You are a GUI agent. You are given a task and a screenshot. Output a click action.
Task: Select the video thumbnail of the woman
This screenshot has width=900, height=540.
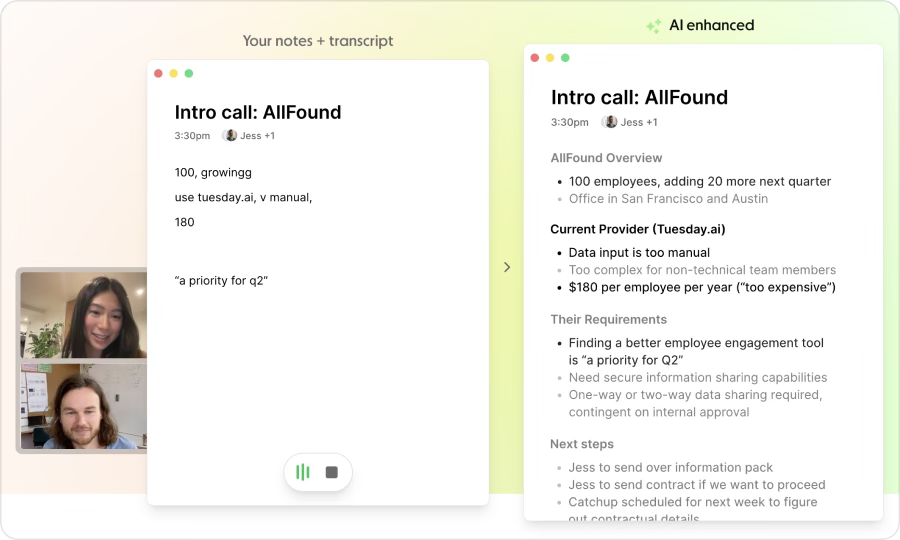(x=84, y=315)
